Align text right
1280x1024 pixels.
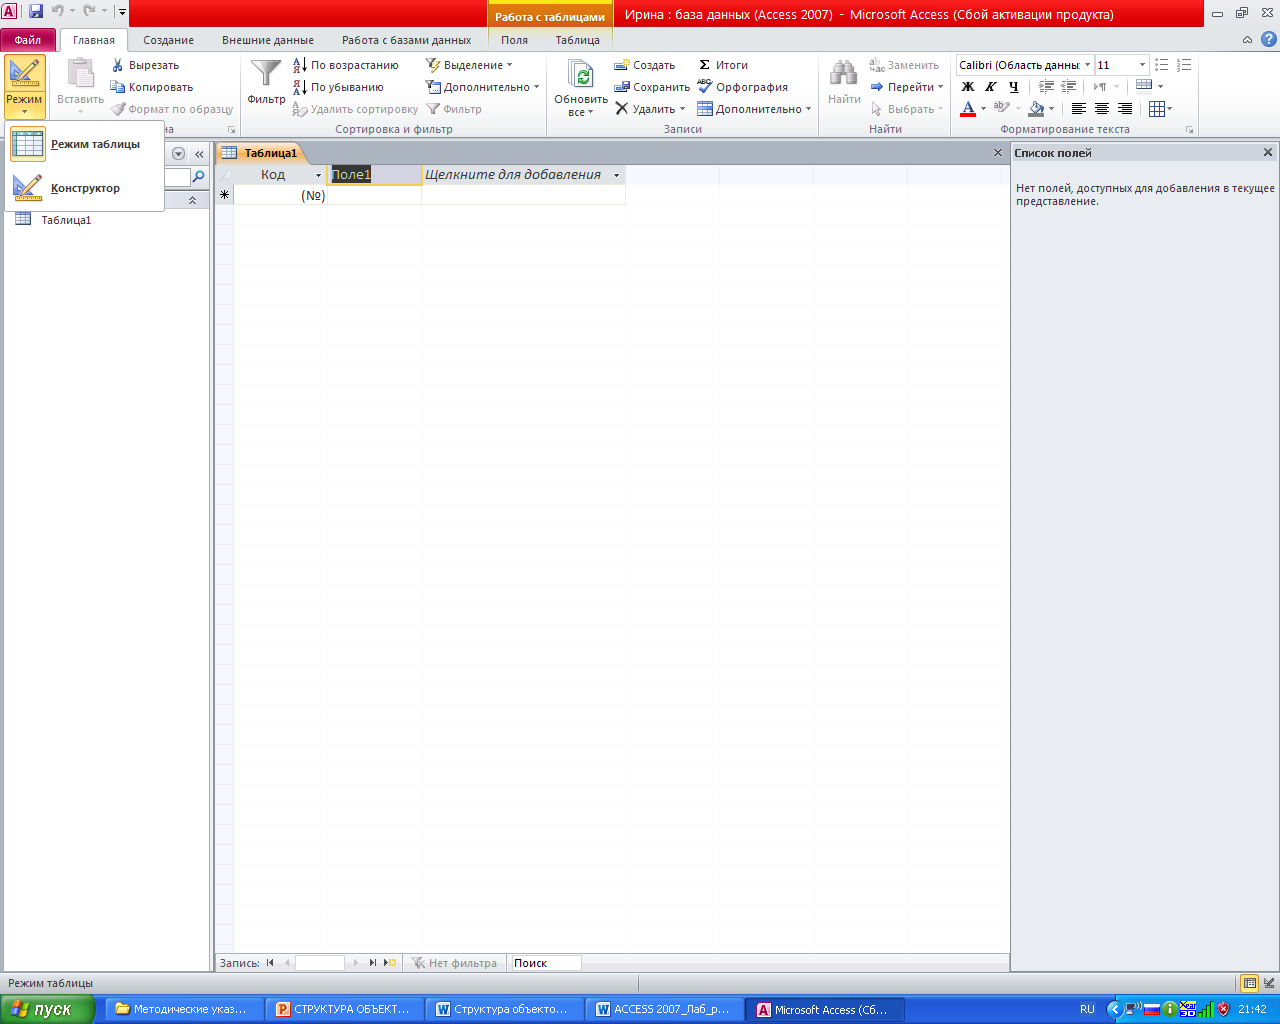click(1125, 109)
